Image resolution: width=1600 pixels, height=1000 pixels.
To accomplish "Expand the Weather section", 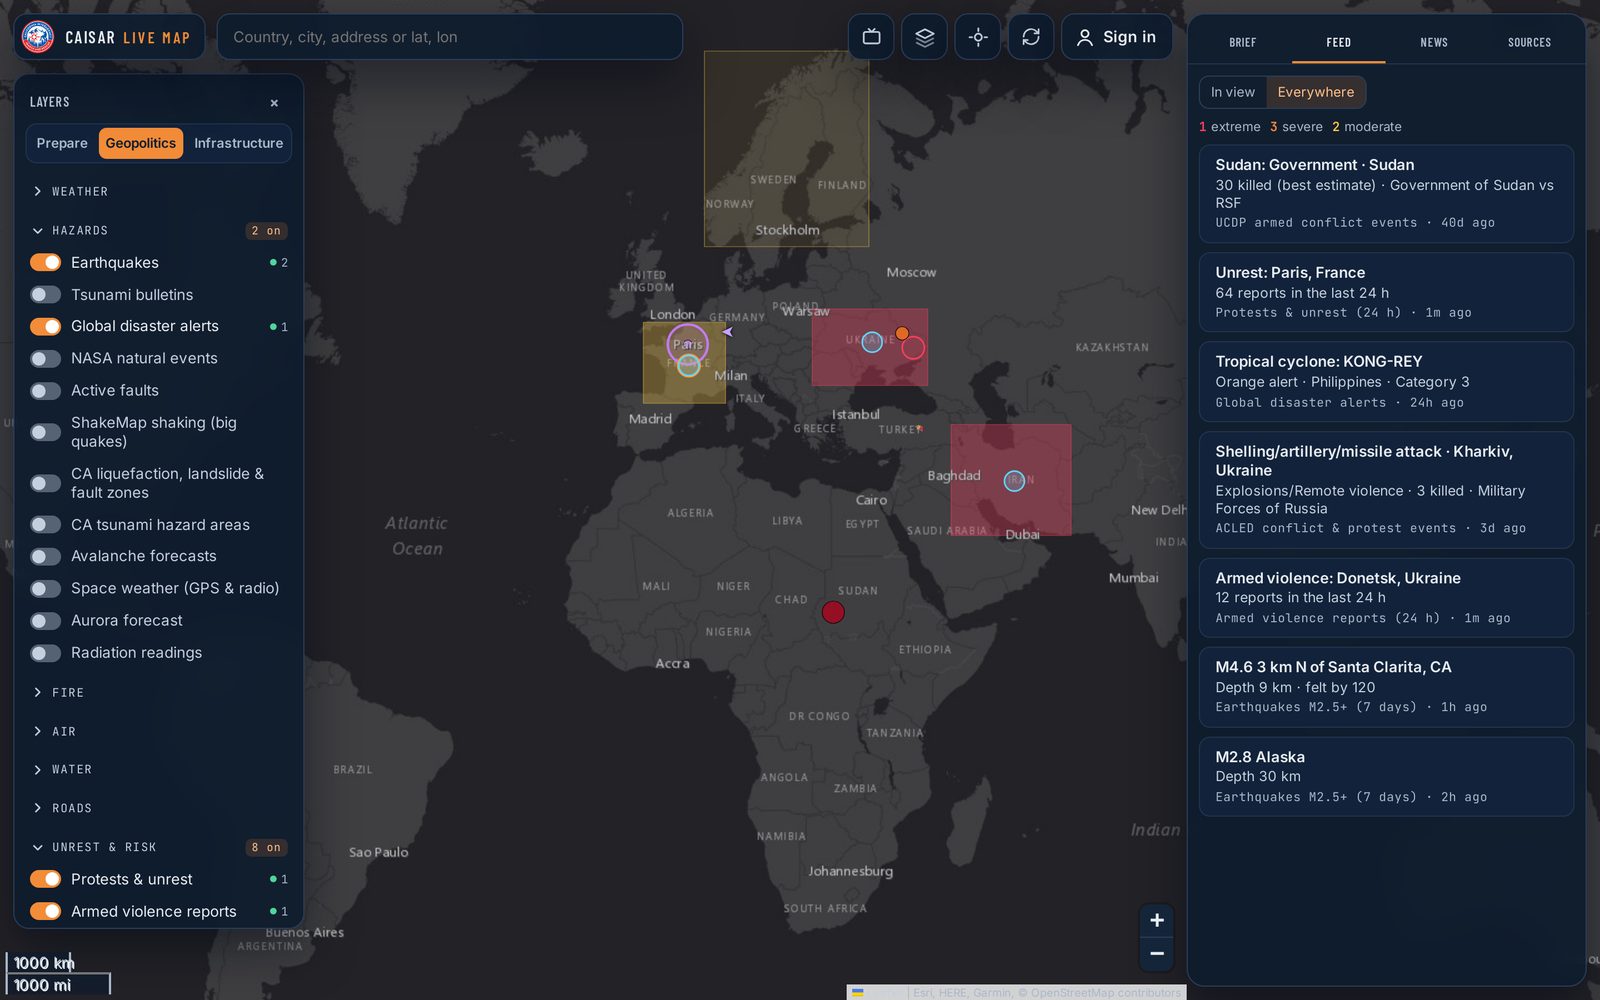I will pyautogui.click(x=158, y=191).
